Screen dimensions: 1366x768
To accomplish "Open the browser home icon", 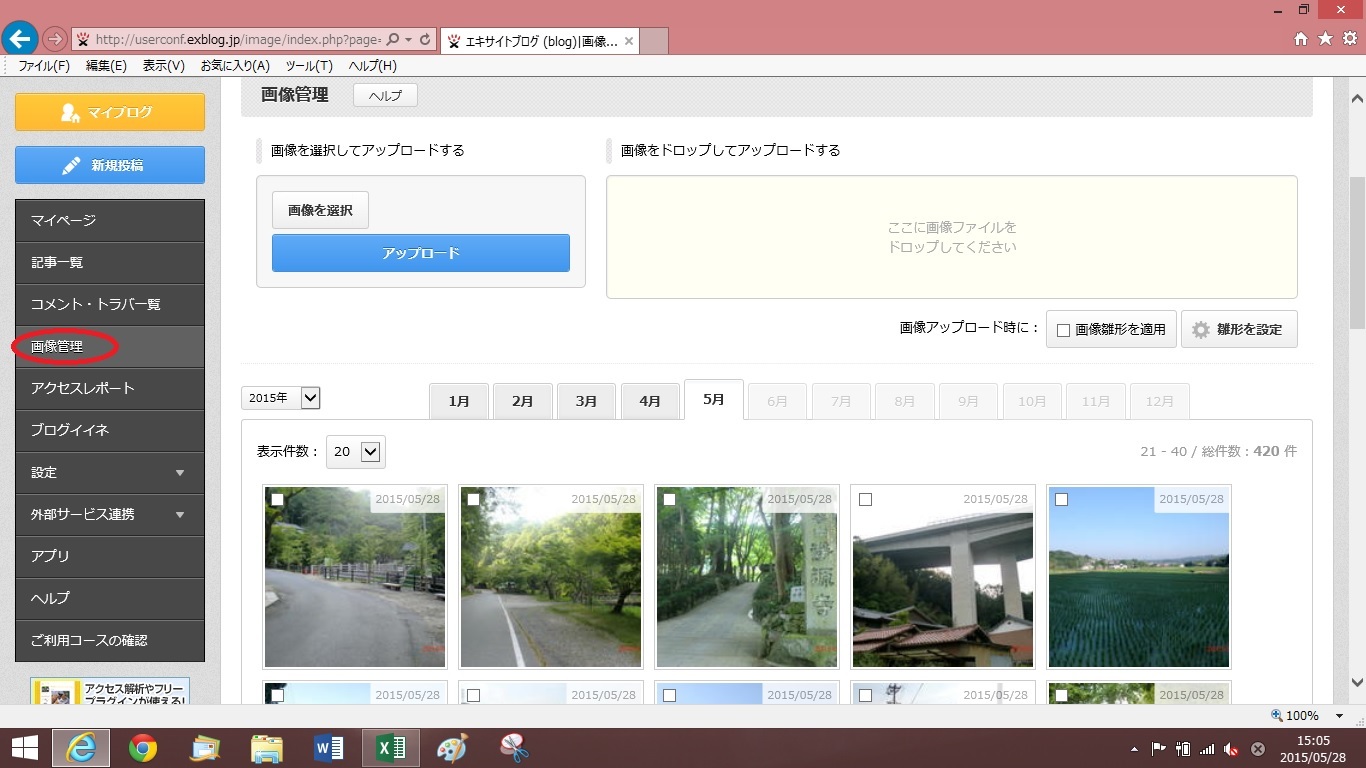I will tap(1301, 39).
